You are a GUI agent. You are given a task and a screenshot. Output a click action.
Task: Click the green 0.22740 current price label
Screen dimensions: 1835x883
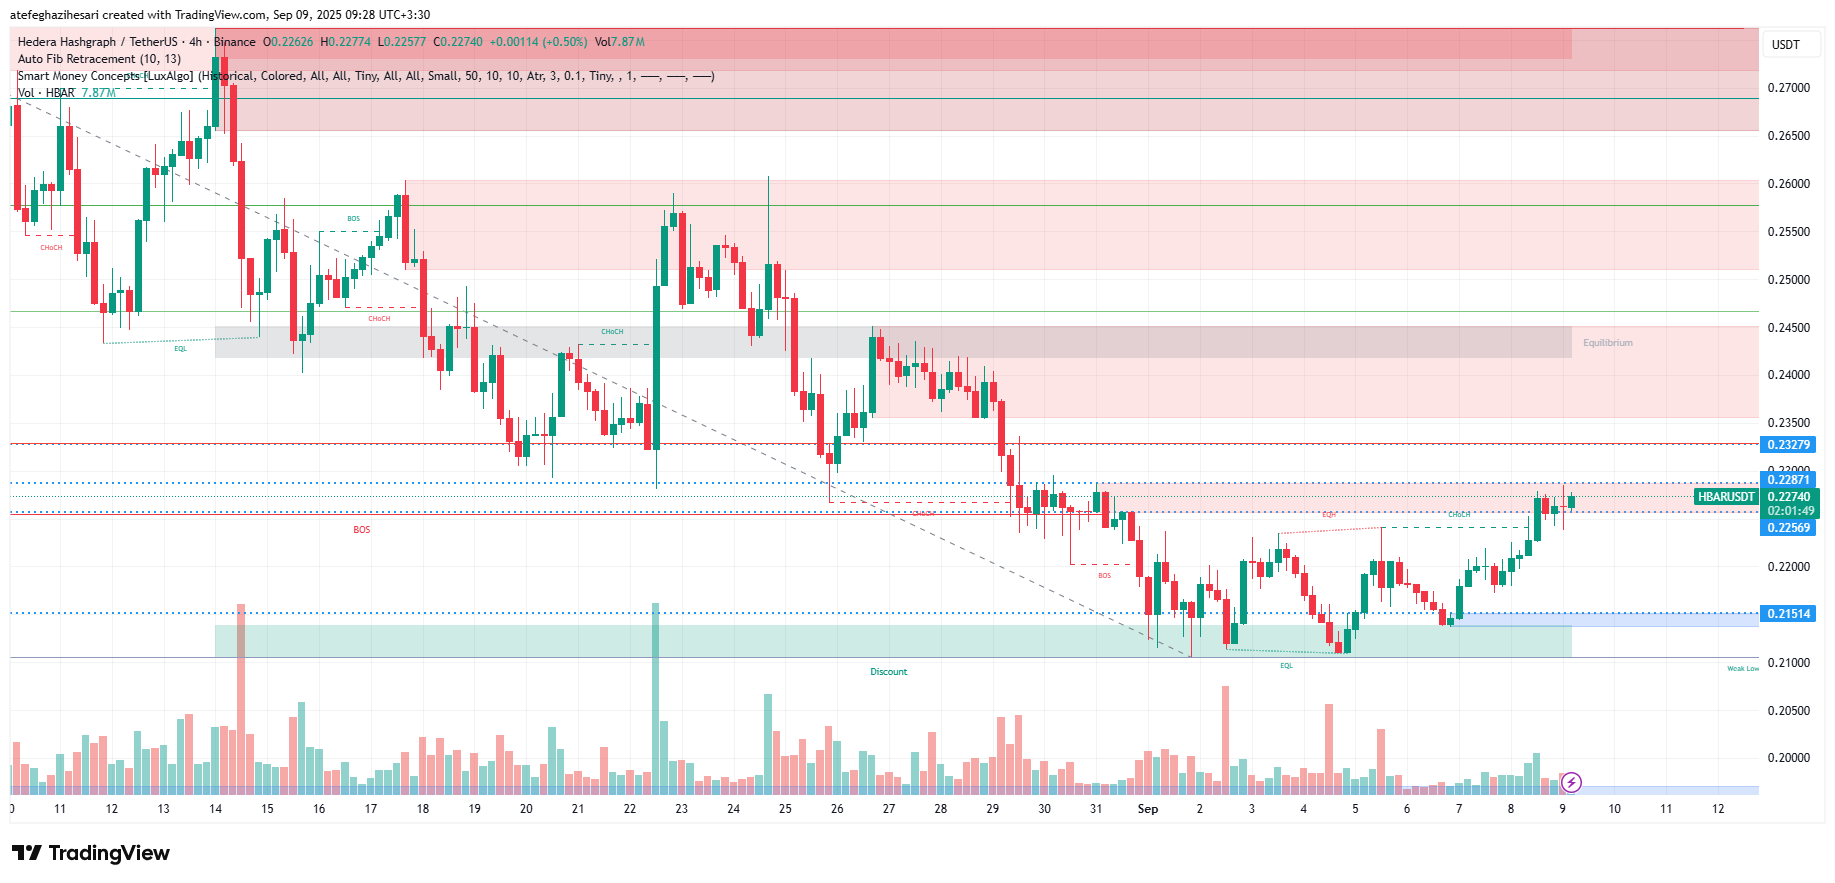click(x=1788, y=497)
